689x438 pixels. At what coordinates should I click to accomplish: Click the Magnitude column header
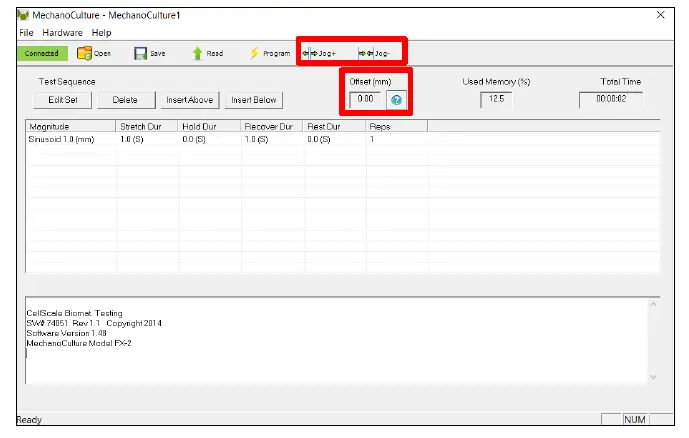tap(71, 127)
